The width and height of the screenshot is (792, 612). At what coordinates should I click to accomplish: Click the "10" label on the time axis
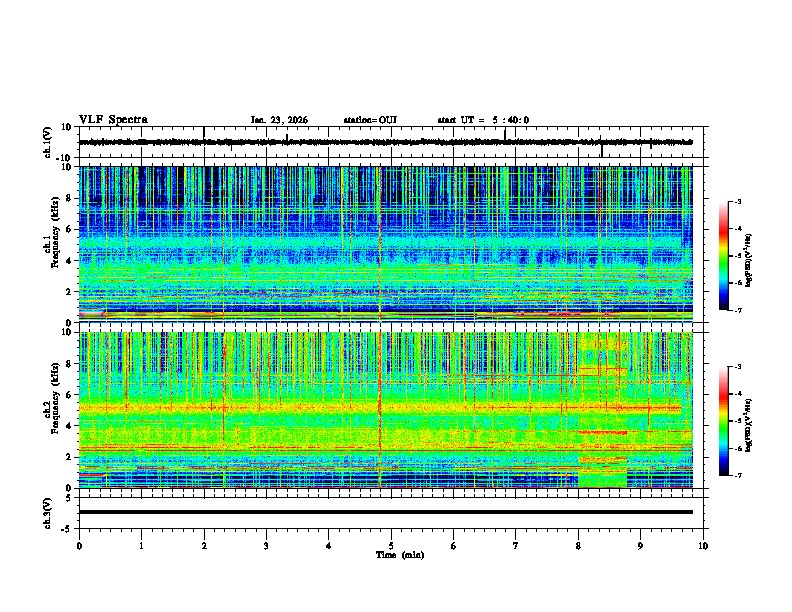click(x=703, y=546)
